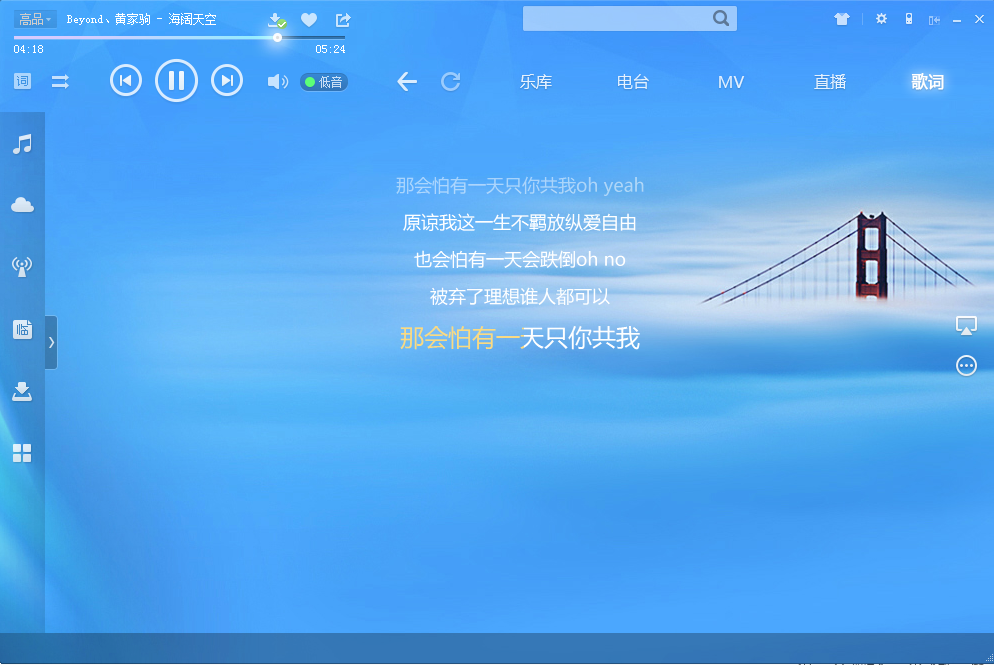Open temporary list 临 sidebar icon

point(22,330)
